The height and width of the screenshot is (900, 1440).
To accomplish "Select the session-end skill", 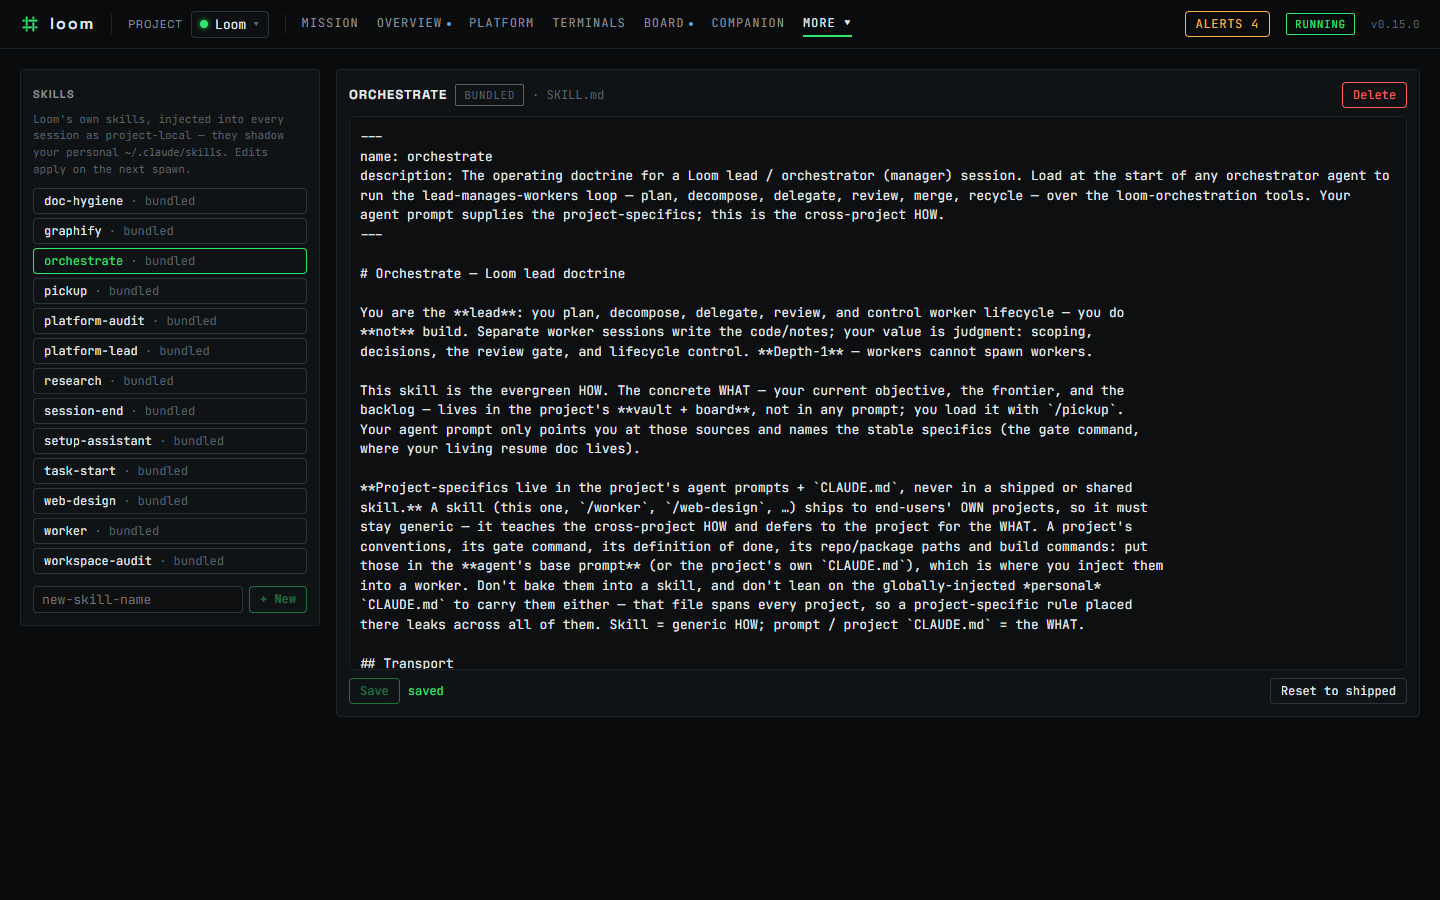I will [x=170, y=411].
